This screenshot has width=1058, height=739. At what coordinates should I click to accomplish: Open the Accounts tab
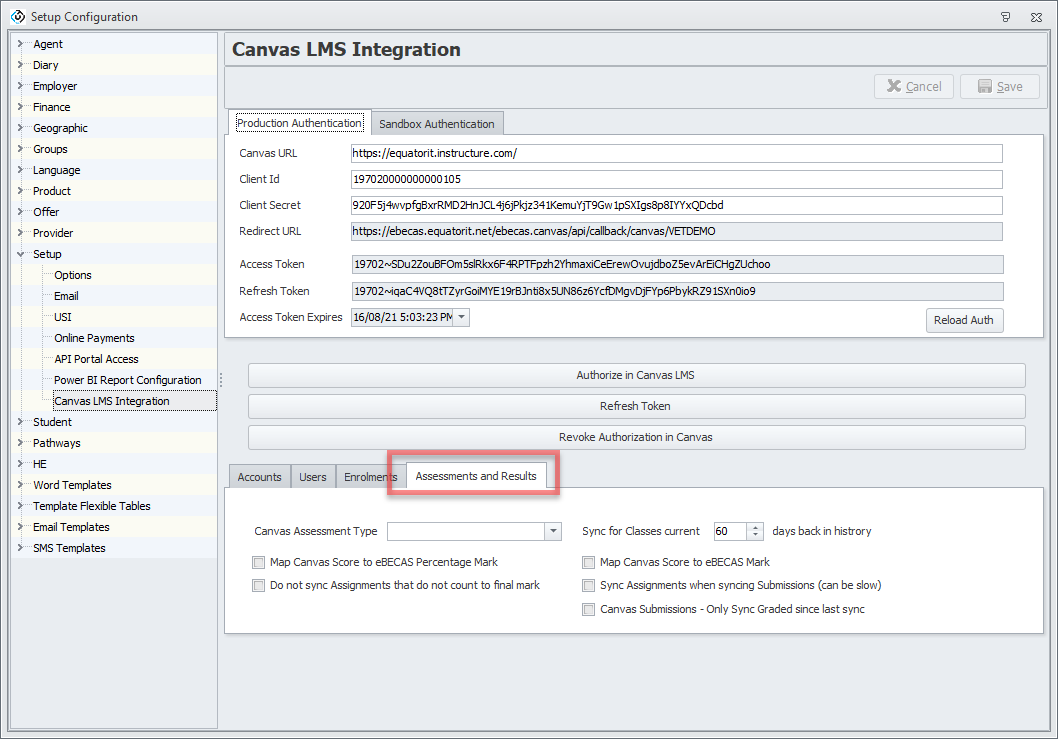pyautogui.click(x=259, y=477)
